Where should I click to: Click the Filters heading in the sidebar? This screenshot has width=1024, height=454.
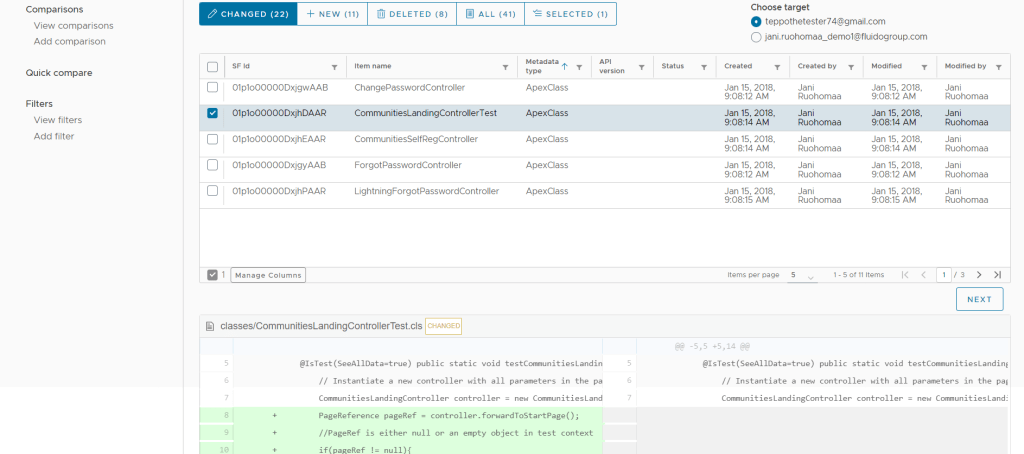pyautogui.click(x=39, y=104)
